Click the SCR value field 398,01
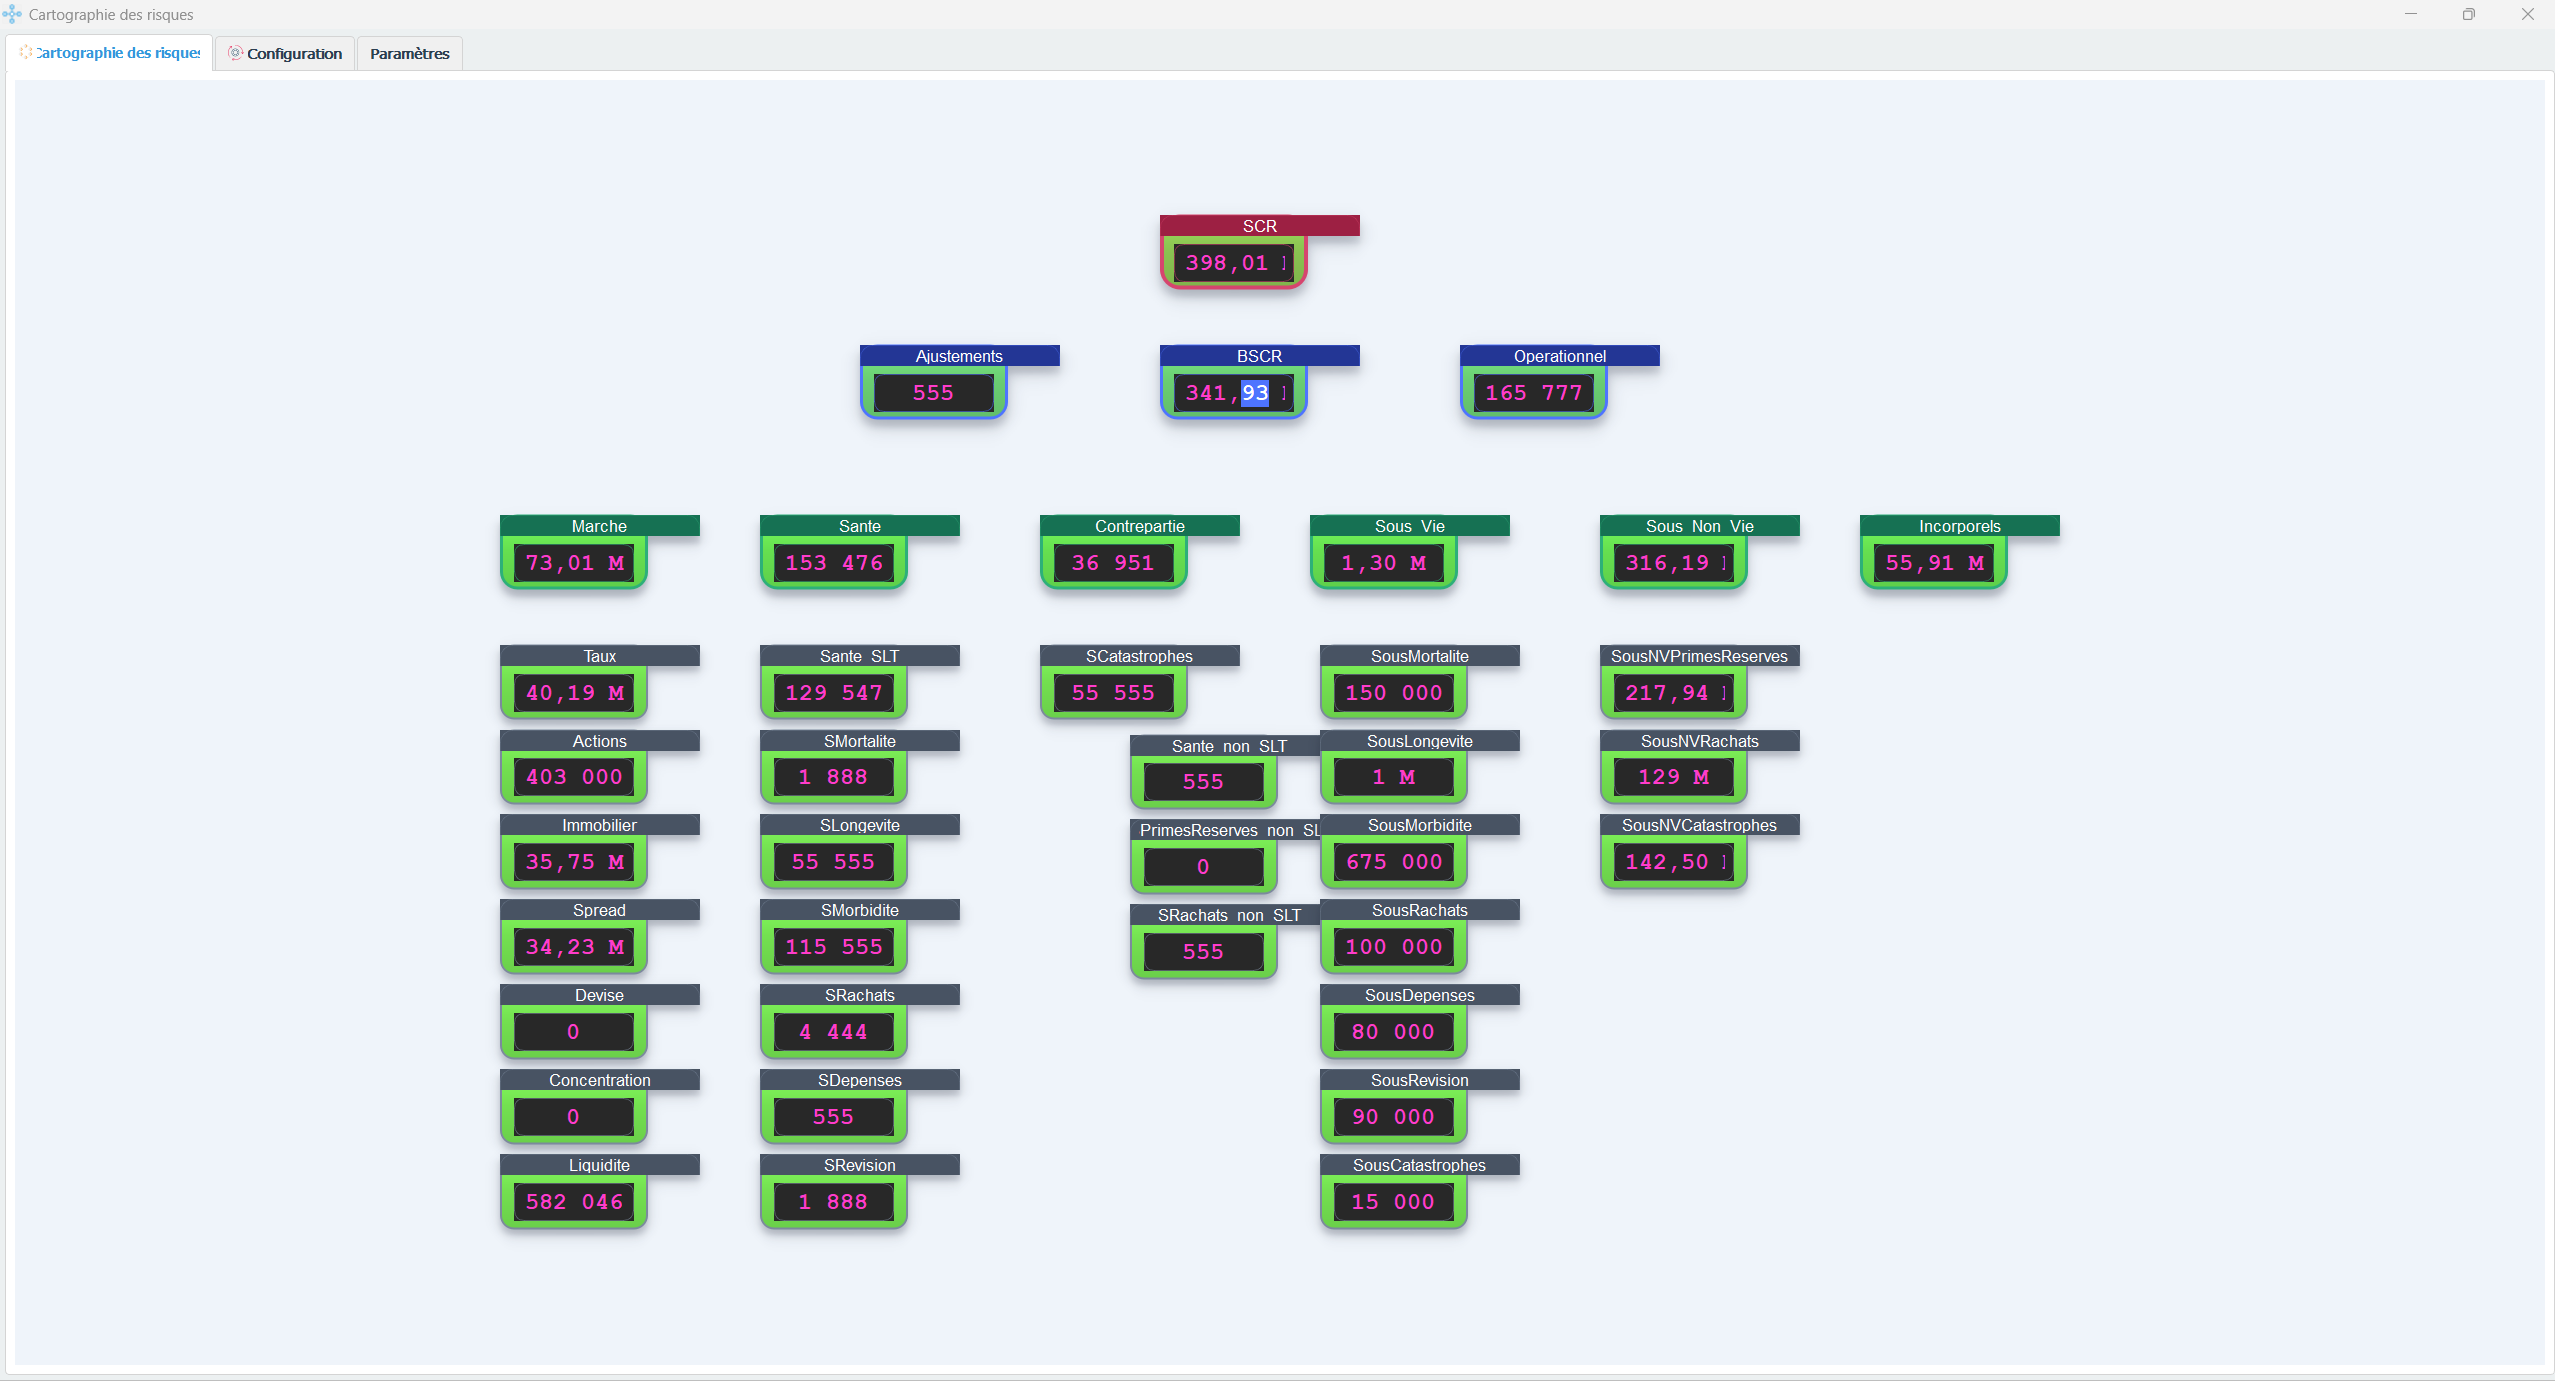This screenshot has height=1381, width=2555. (x=1234, y=263)
